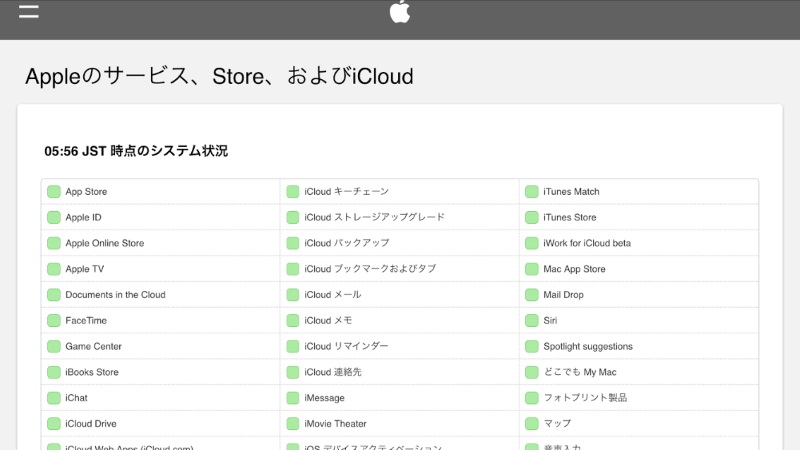This screenshot has height=450, width=800.
Task: Click the マップ label
Action: coord(557,423)
